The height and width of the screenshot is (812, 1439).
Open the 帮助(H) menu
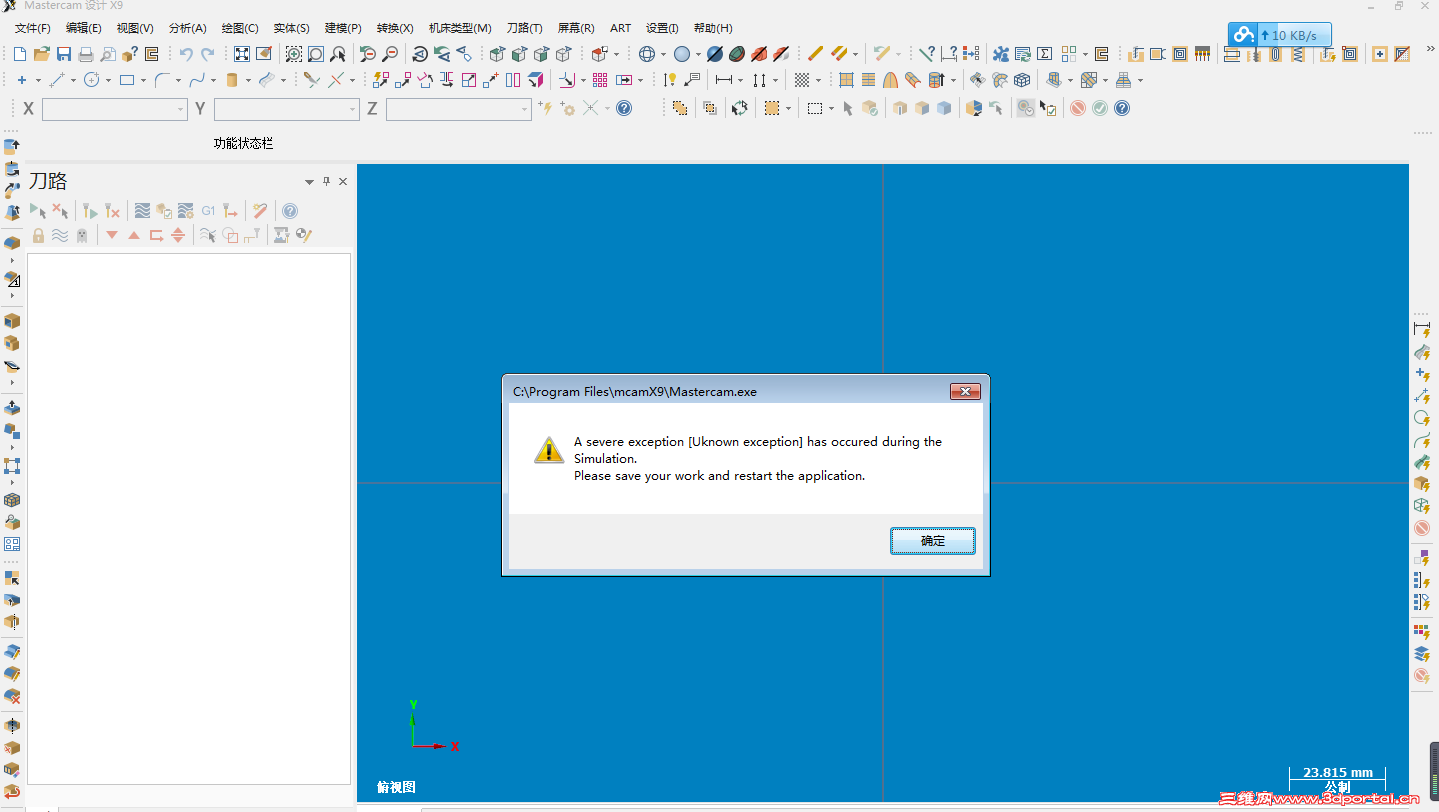712,28
